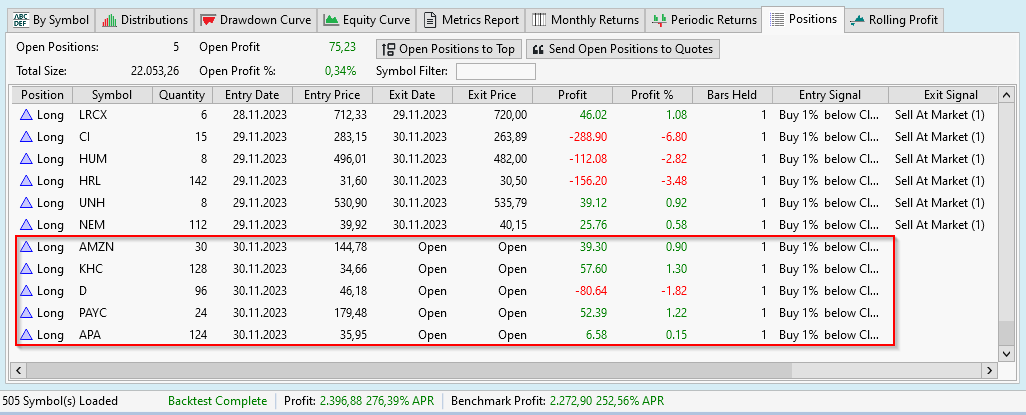Click the Periodic Returns bar icon
Viewport: 1026px width, 415px height.
click(x=658, y=20)
